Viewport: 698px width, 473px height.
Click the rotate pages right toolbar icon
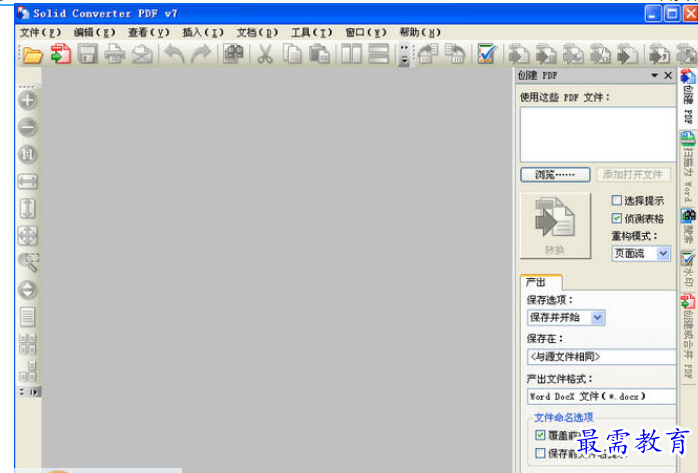pyautogui.click(x=428, y=54)
